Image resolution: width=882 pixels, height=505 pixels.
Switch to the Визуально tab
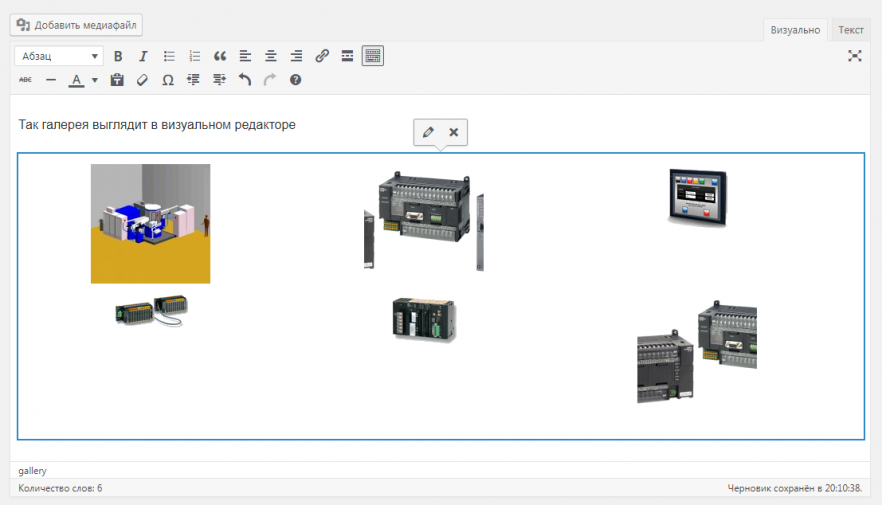[x=795, y=30]
